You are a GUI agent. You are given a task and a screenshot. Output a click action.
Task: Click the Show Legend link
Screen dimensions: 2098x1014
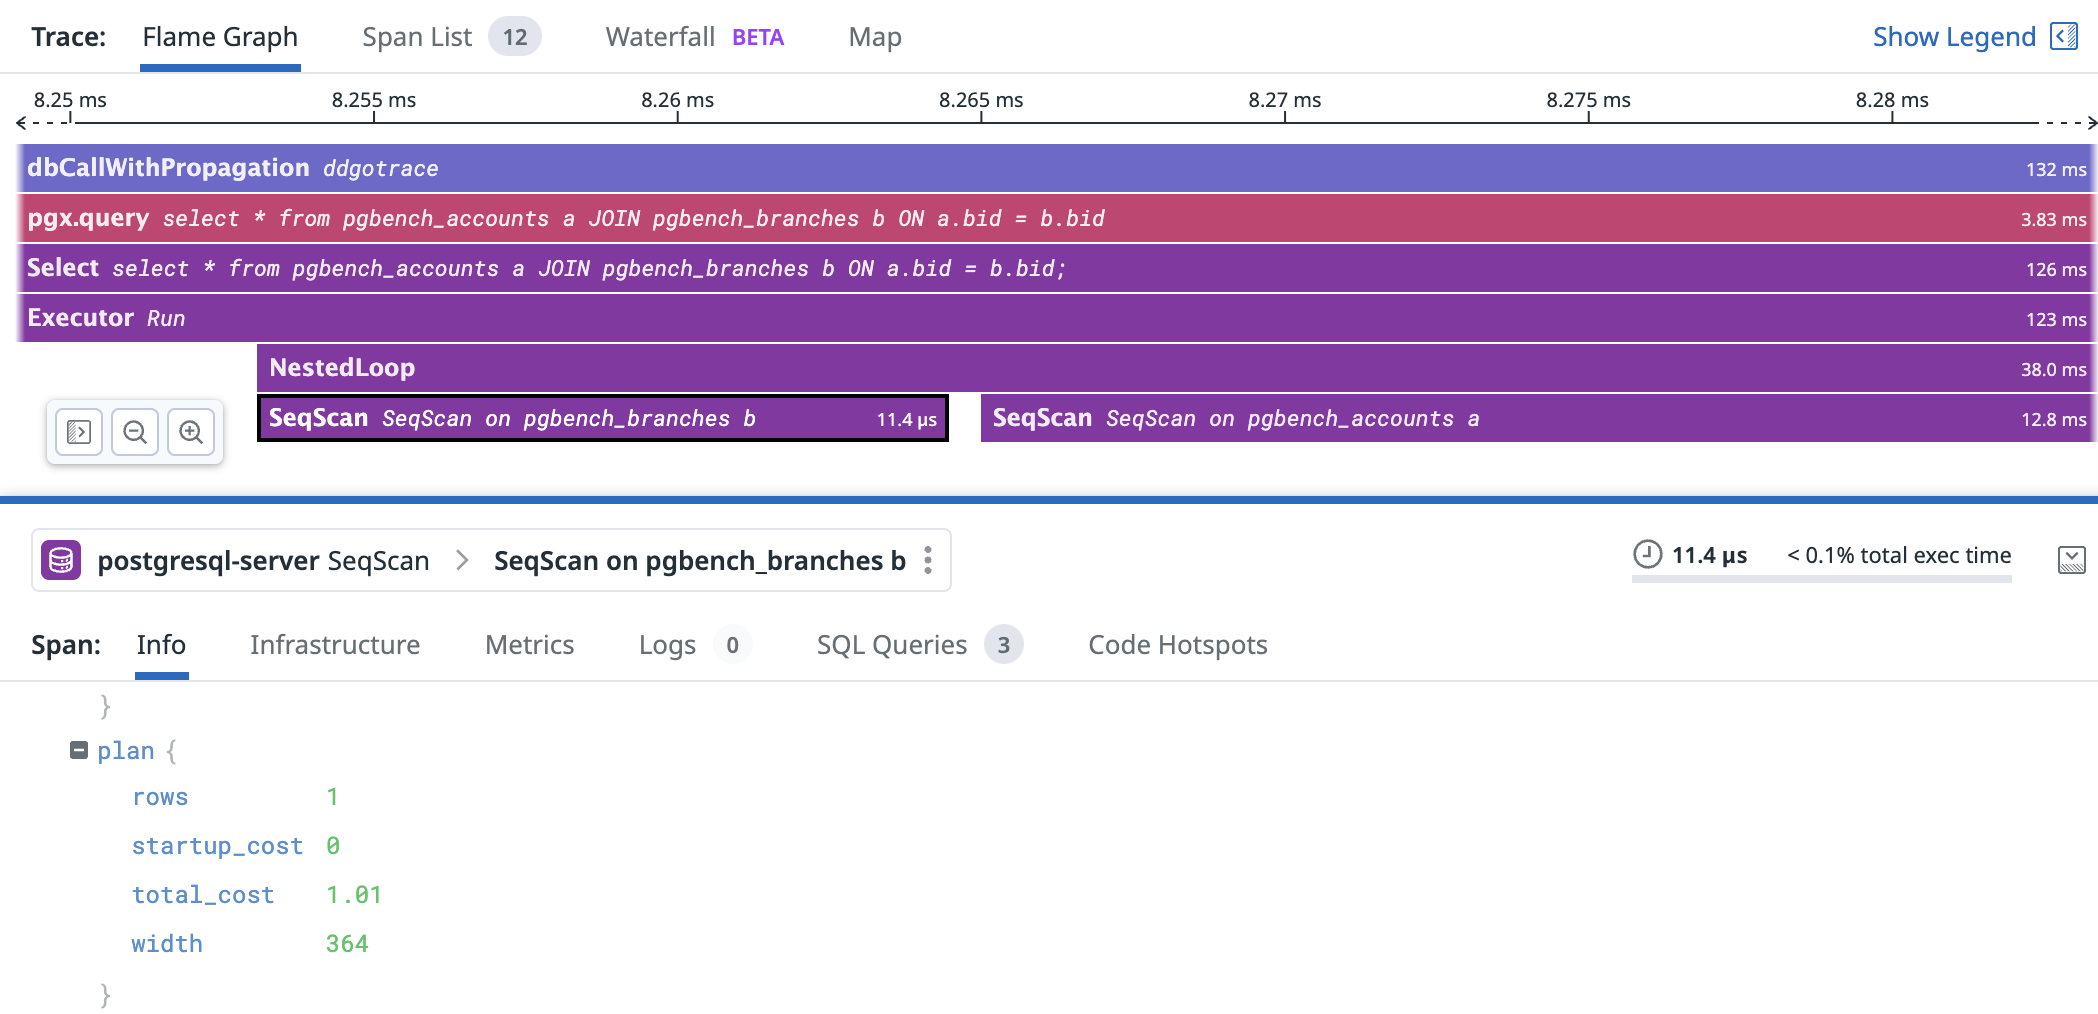click(x=1953, y=37)
